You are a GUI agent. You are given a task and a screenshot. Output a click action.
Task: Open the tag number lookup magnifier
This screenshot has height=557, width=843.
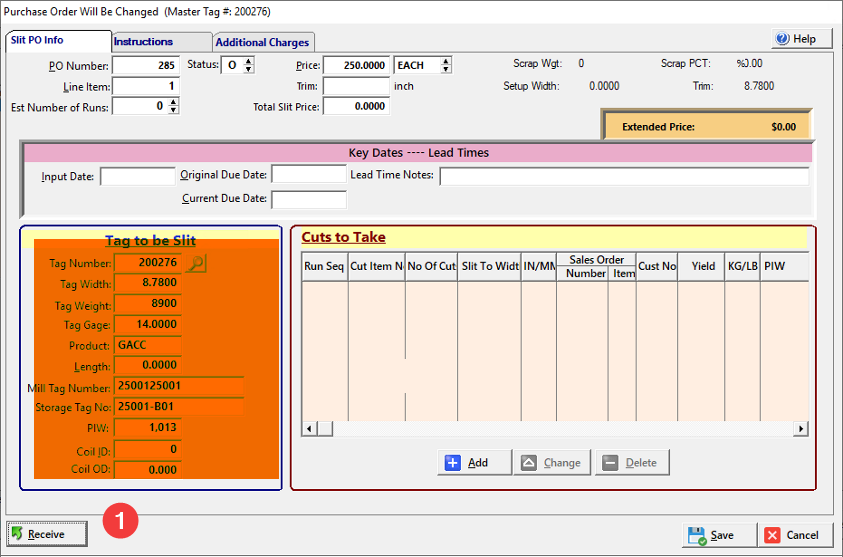click(x=196, y=263)
